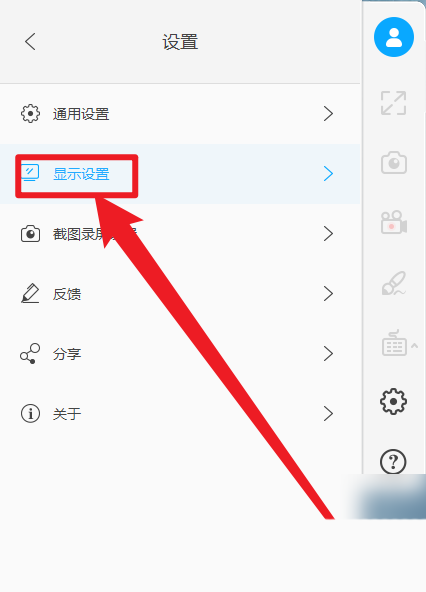Image resolution: width=426 pixels, height=592 pixels.
Task: Select the brush drawing tool icon
Action: click(x=394, y=283)
